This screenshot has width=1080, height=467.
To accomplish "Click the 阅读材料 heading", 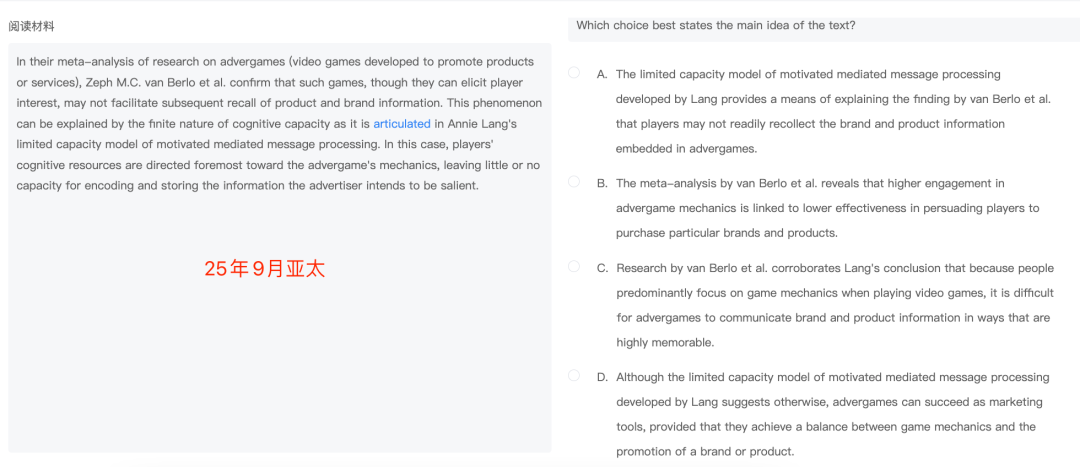I will pyautogui.click(x=32, y=26).
